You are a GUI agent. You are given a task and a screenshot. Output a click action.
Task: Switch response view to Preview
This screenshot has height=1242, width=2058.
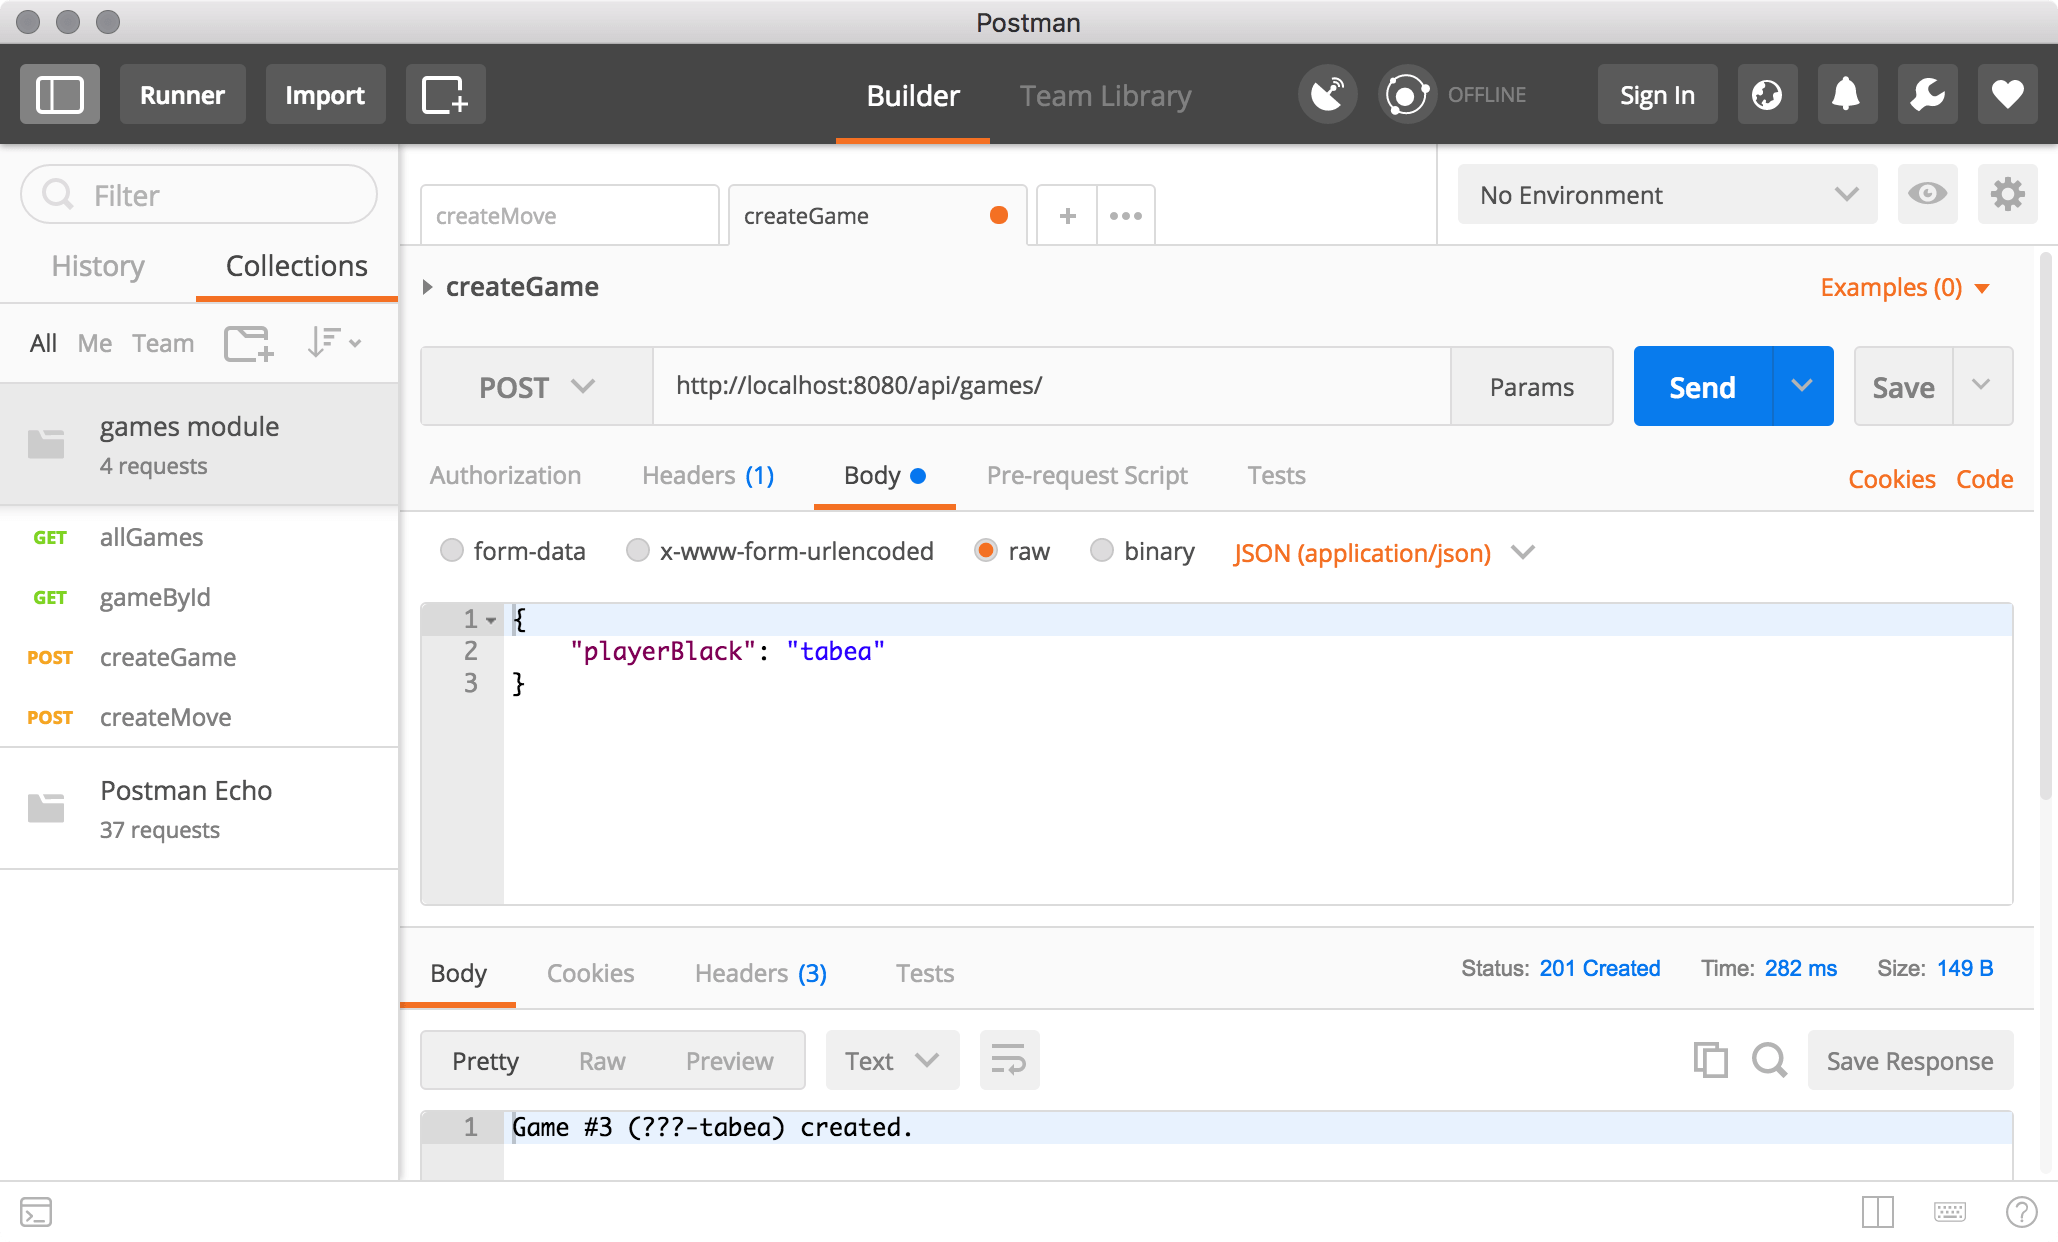pyautogui.click(x=729, y=1060)
